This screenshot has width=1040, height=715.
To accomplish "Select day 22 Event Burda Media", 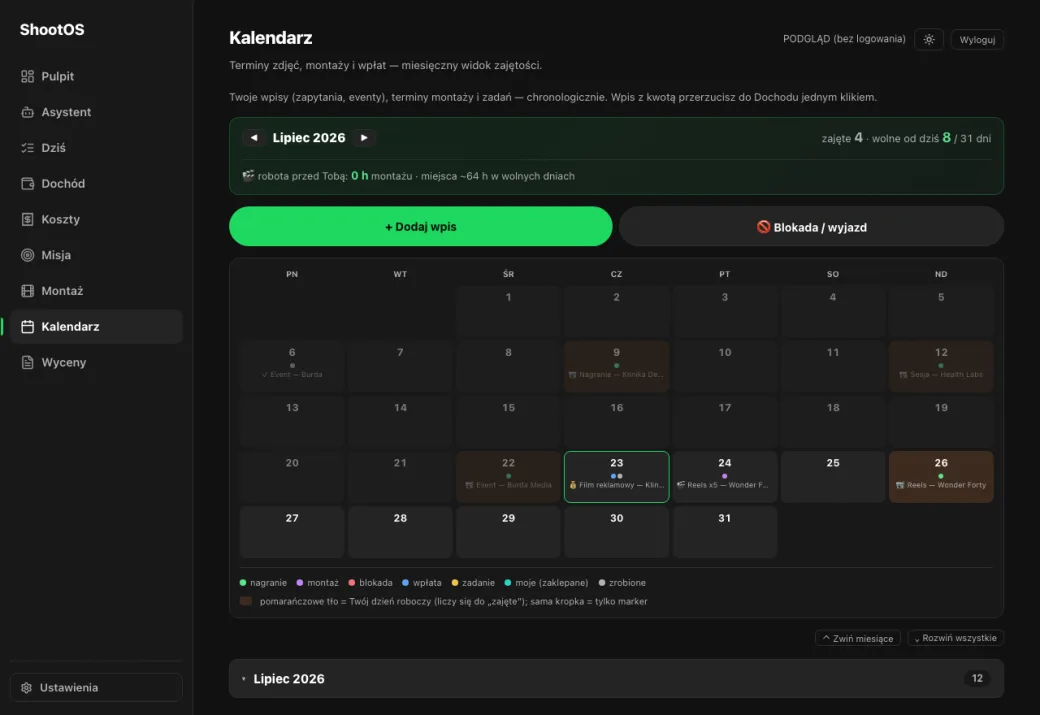I will click(508, 477).
